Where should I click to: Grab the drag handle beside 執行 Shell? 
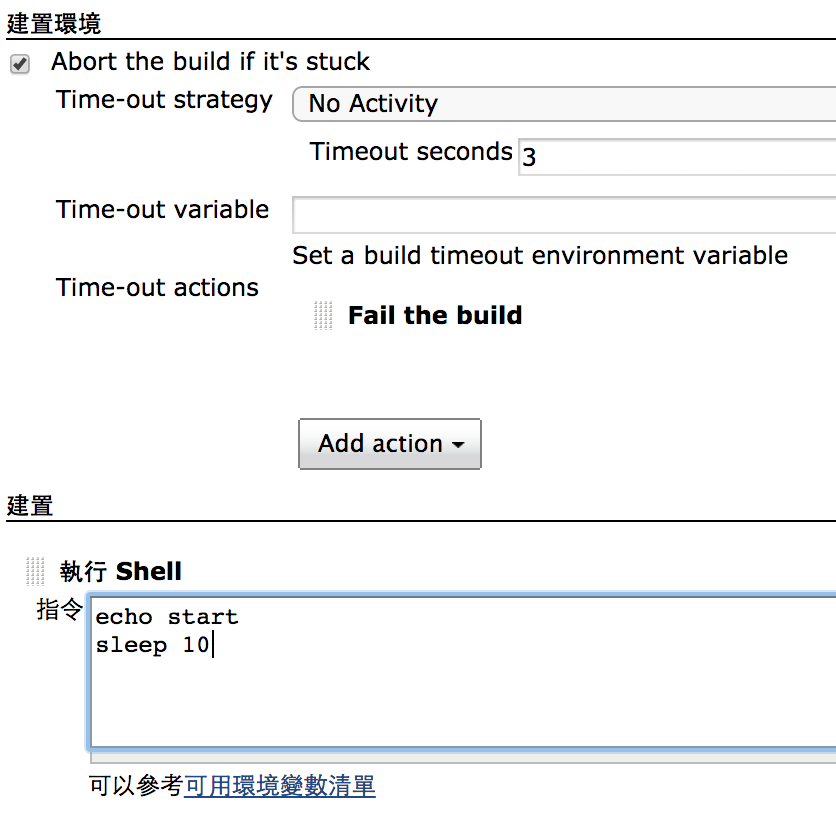coord(35,571)
